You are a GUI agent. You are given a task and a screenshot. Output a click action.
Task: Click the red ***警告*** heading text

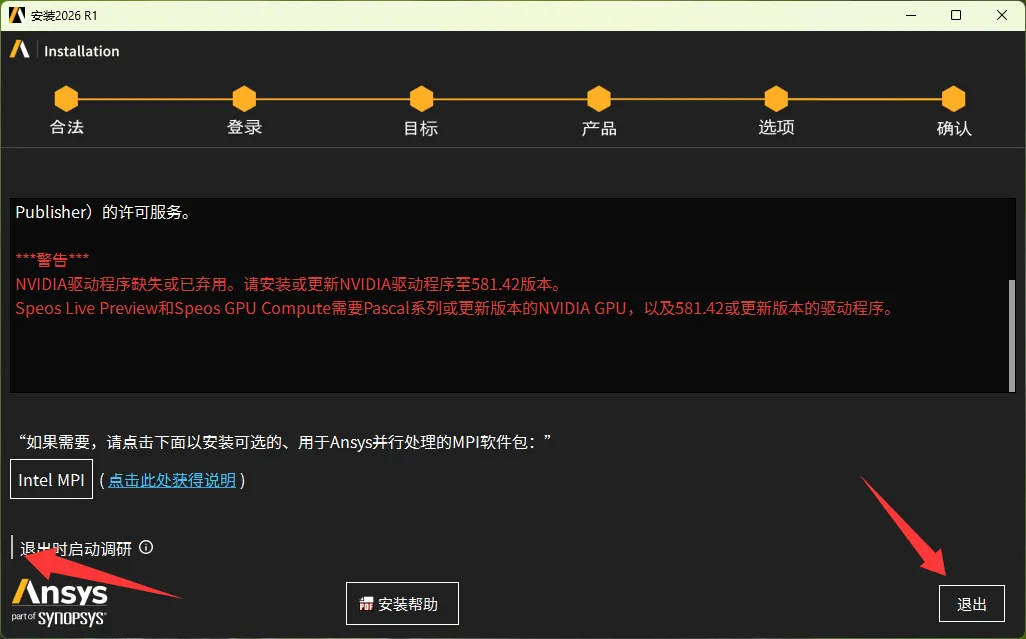tap(52, 259)
